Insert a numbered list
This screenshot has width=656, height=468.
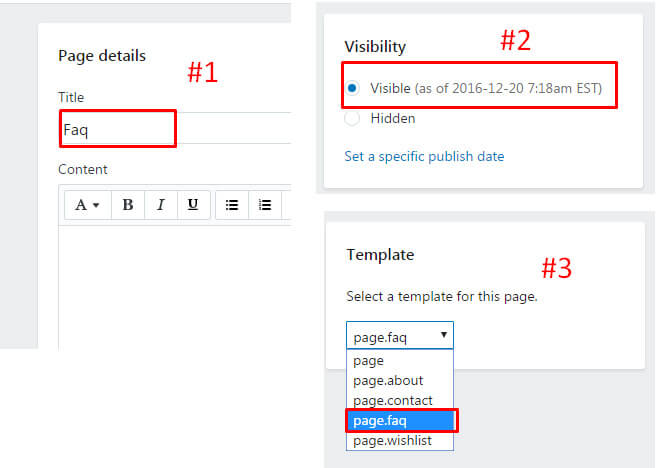(x=265, y=205)
